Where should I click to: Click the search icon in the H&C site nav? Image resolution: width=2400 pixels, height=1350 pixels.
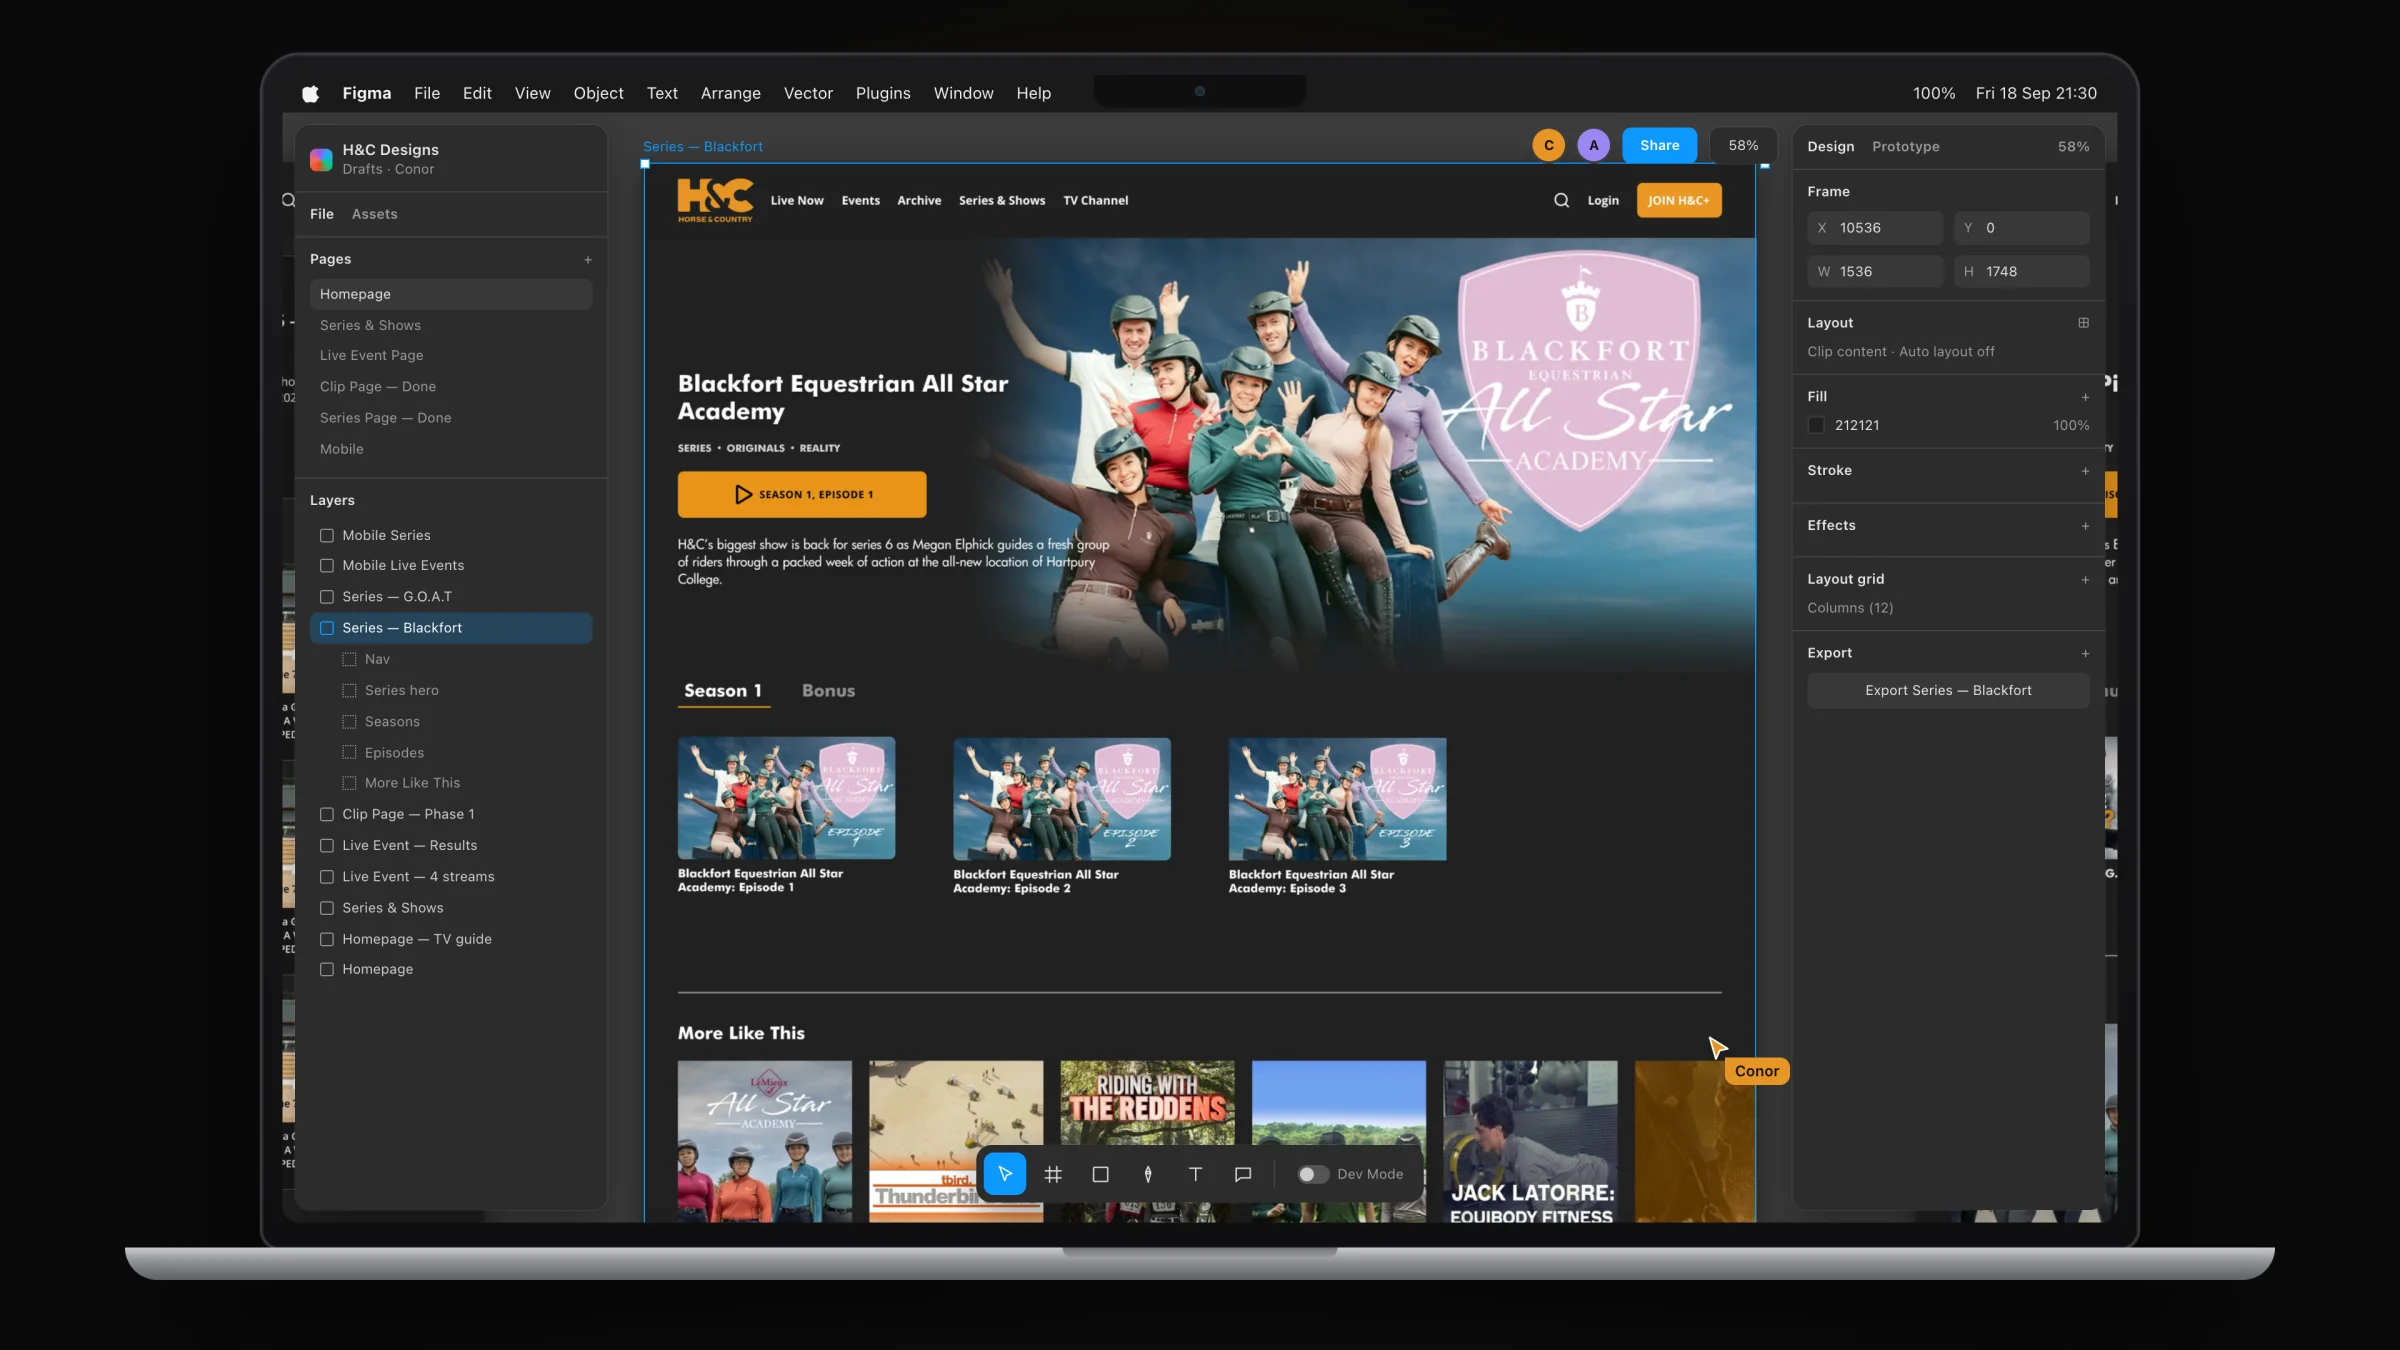(1561, 200)
